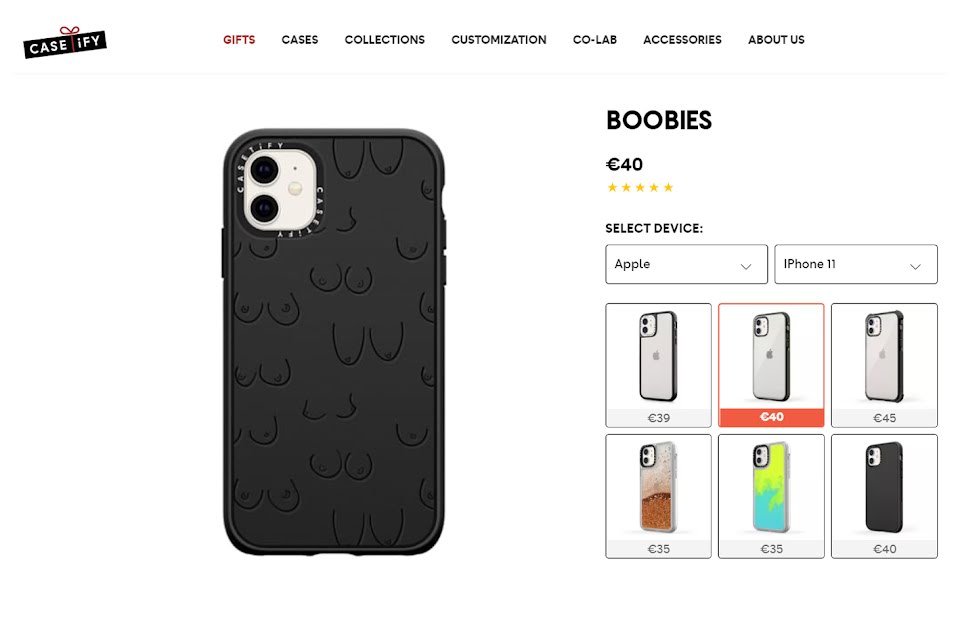Click the five-star product rating

click(x=640, y=187)
